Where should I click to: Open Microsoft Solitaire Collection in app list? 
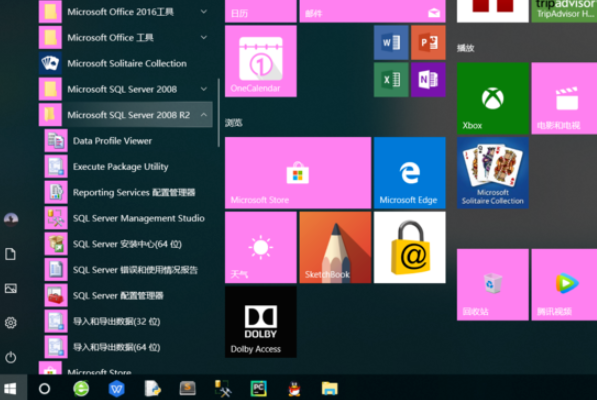coord(126,63)
